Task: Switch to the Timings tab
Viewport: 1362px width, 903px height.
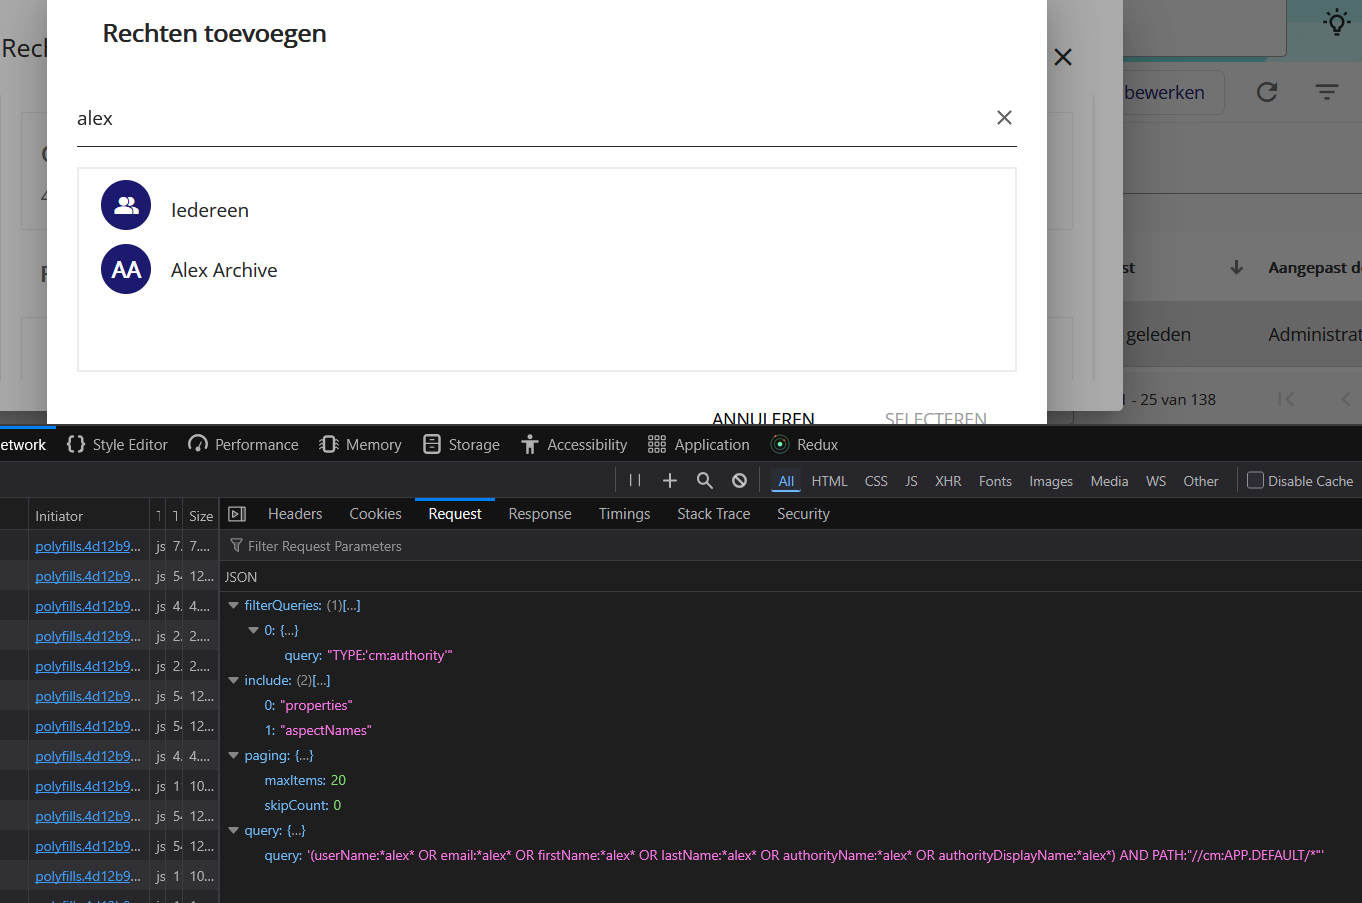Action: (624, 514)
